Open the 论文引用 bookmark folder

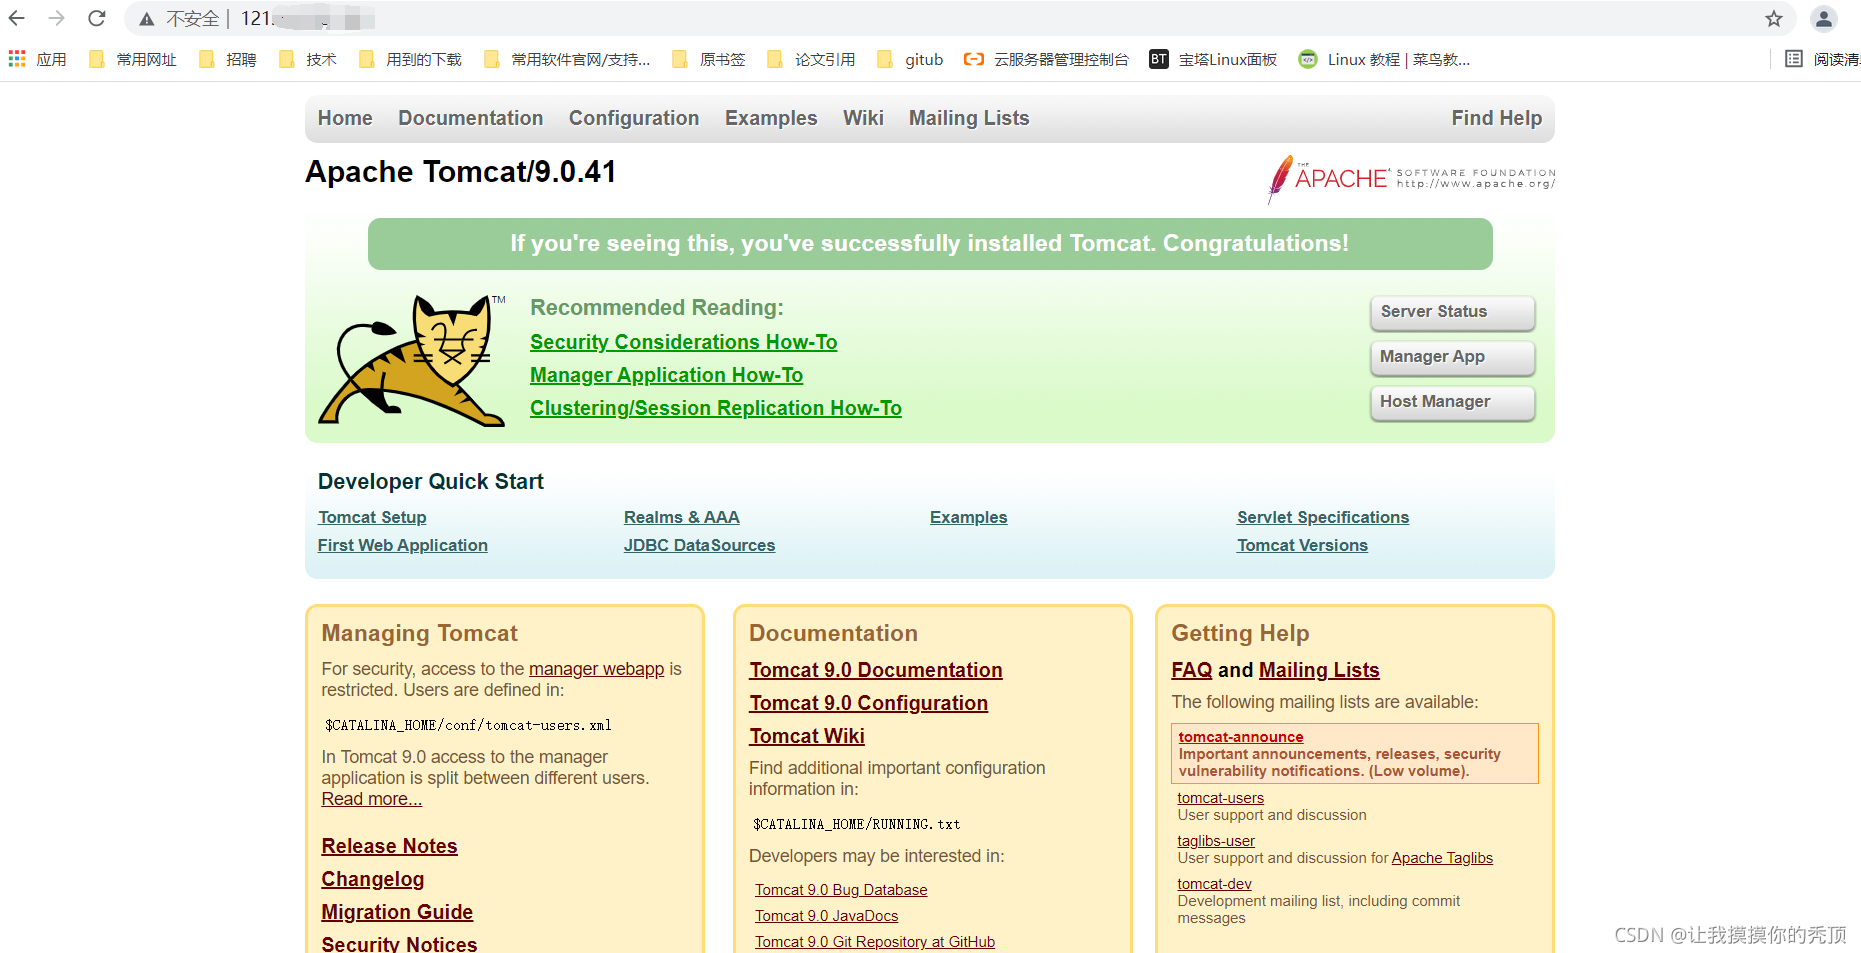pos(811,60)
